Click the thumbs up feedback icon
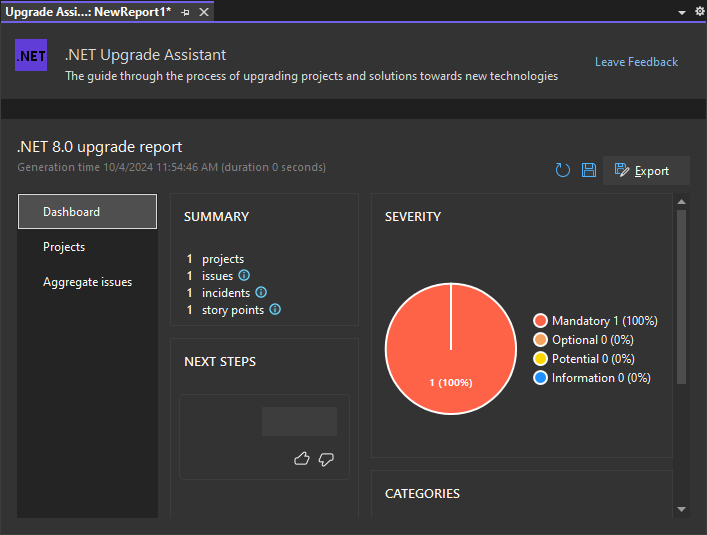 coord(302,459)
